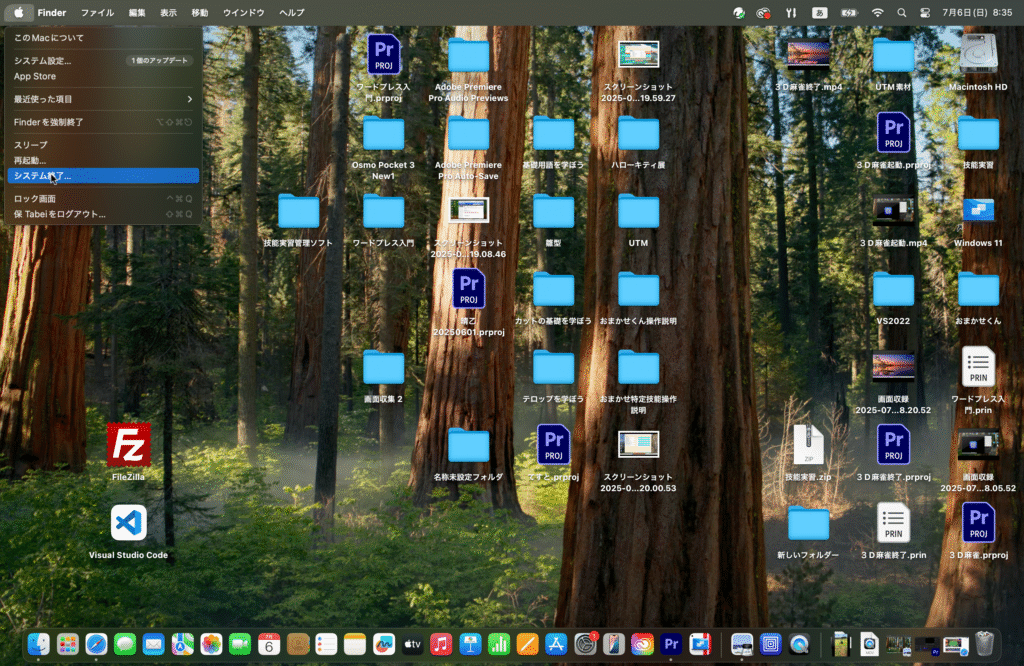Open the Music app in the Dock
The width and height of the screenshot is (1024, 666).
click(x=441, y=644)
